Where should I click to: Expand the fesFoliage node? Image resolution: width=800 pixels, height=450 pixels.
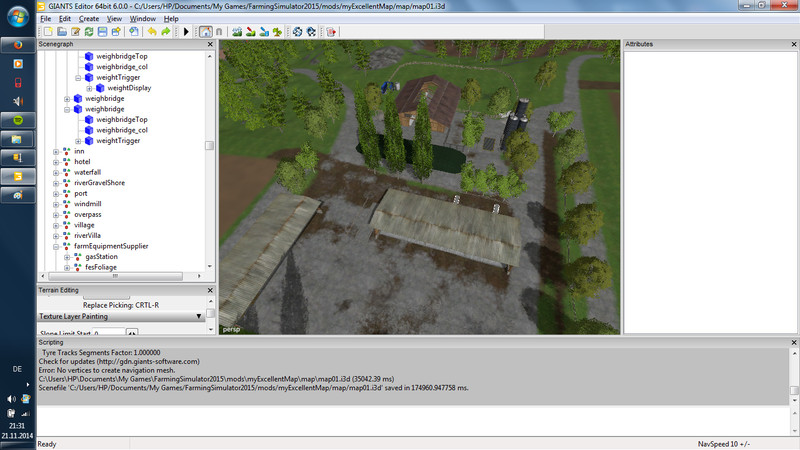pyautogui.click(x=67, y=267)
